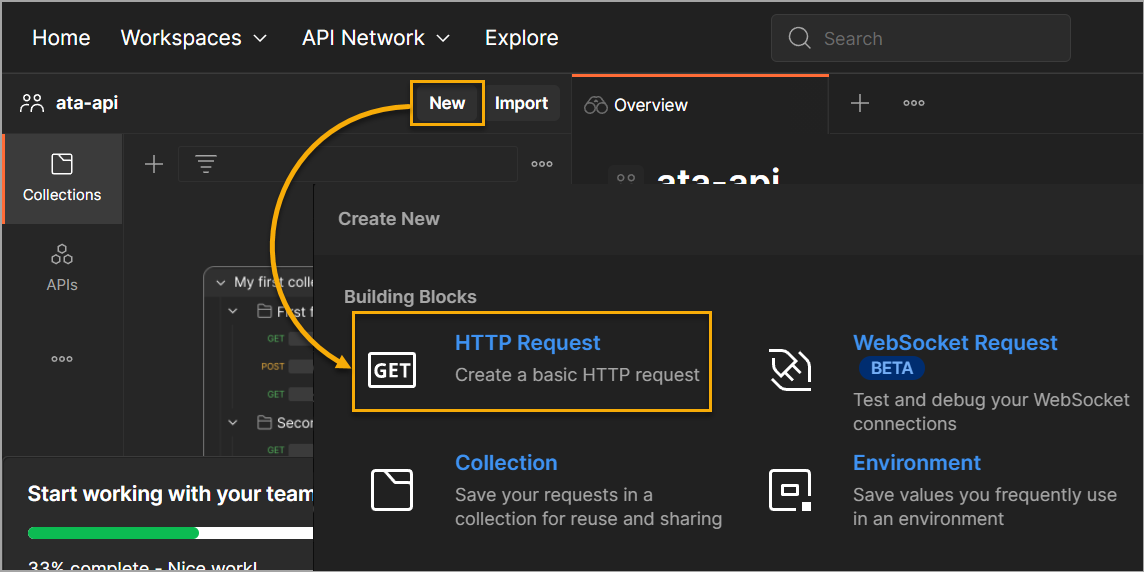Image resolution: width=1144 pixels, height=572 pixels.
Task: Open the Home page
Action: (61, 38)
